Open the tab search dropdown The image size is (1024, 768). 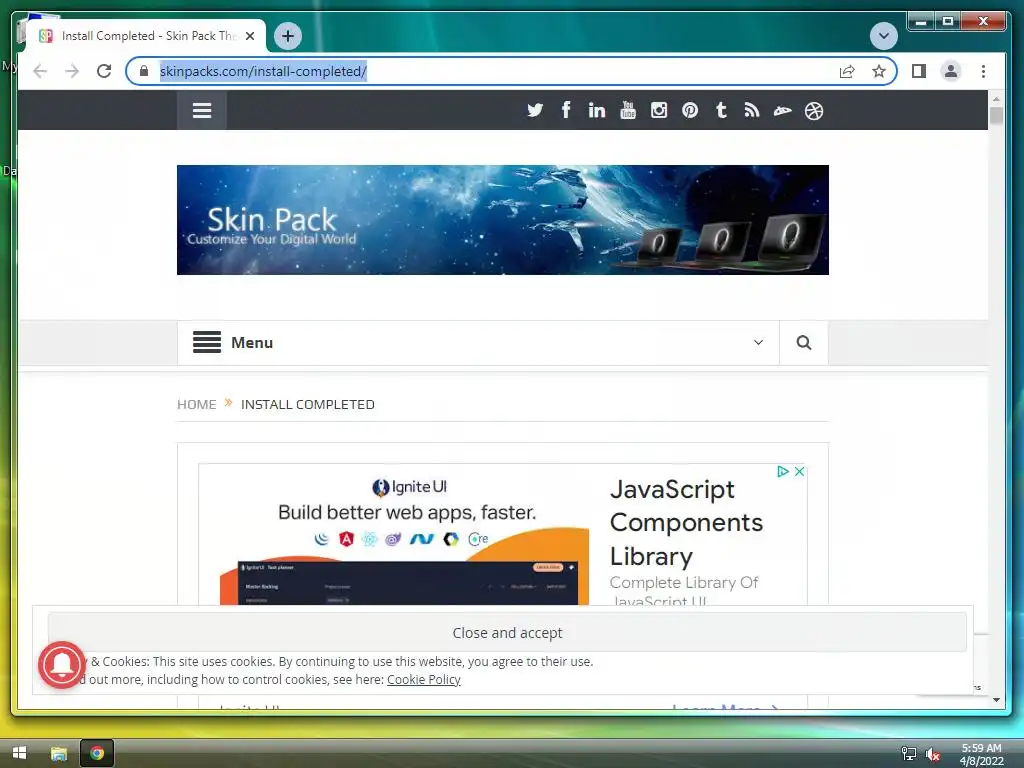click(x=884, y=35)
